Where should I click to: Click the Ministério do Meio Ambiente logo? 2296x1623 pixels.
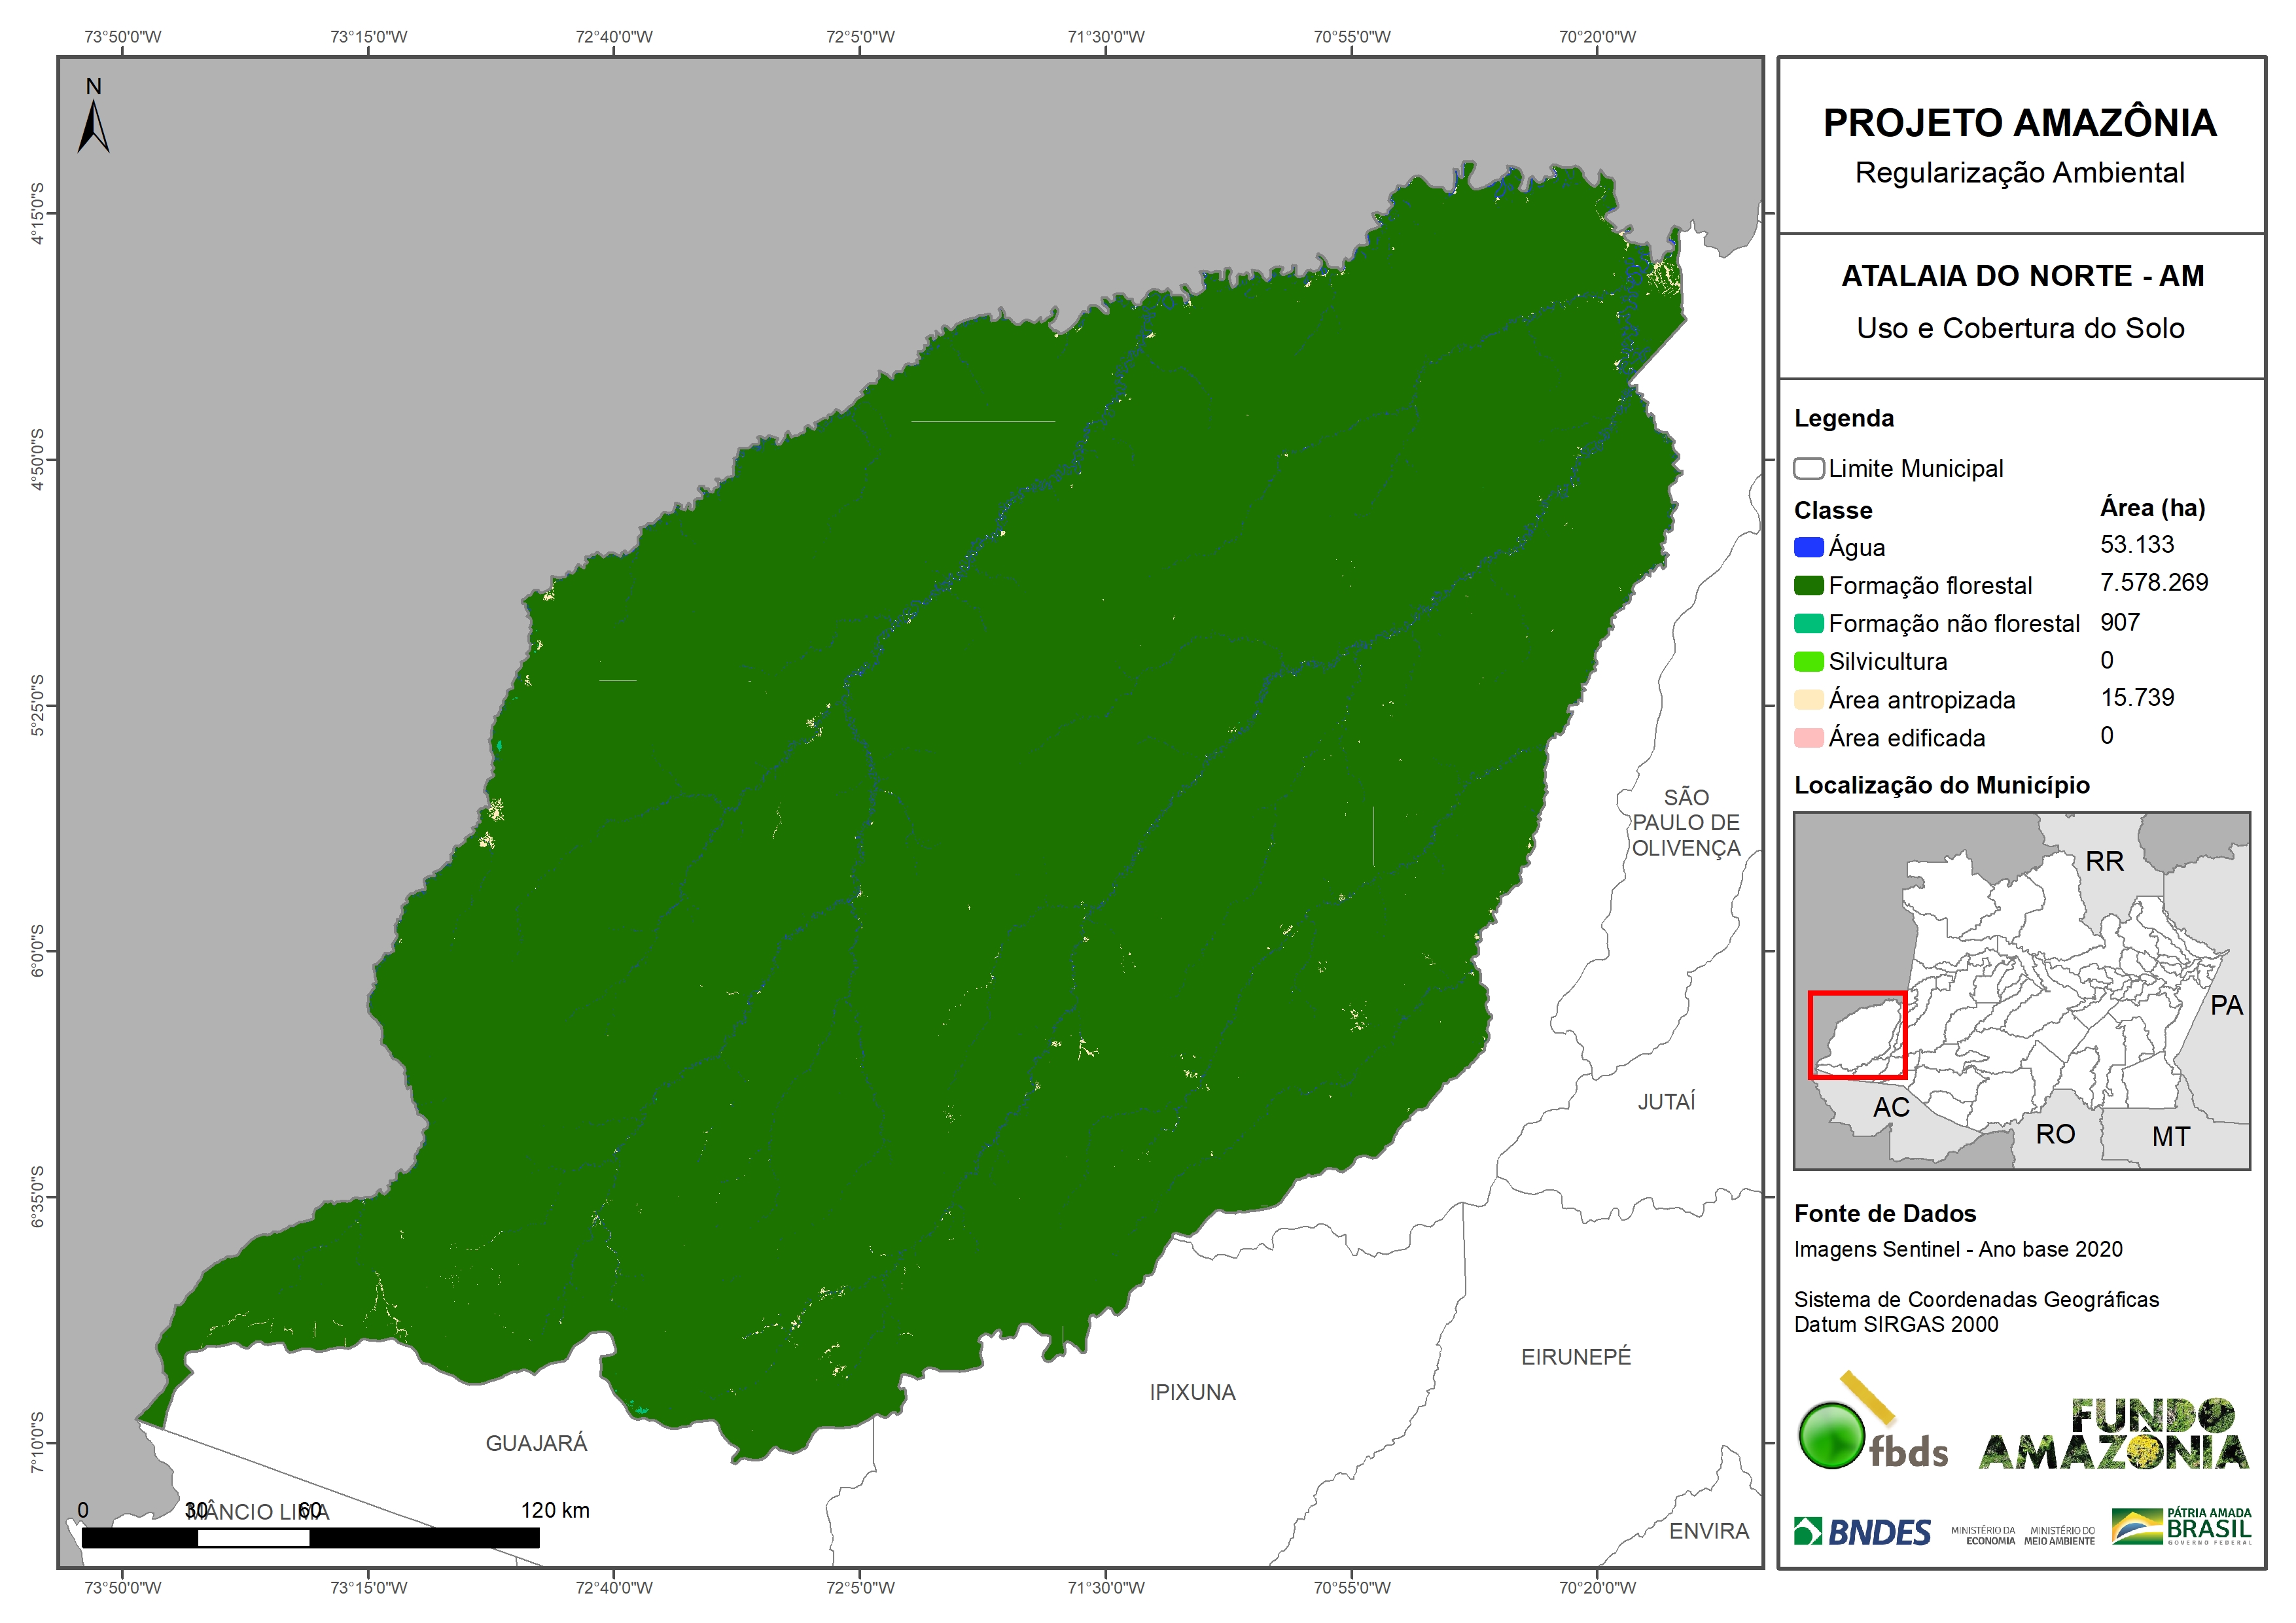[2059, 1535]
